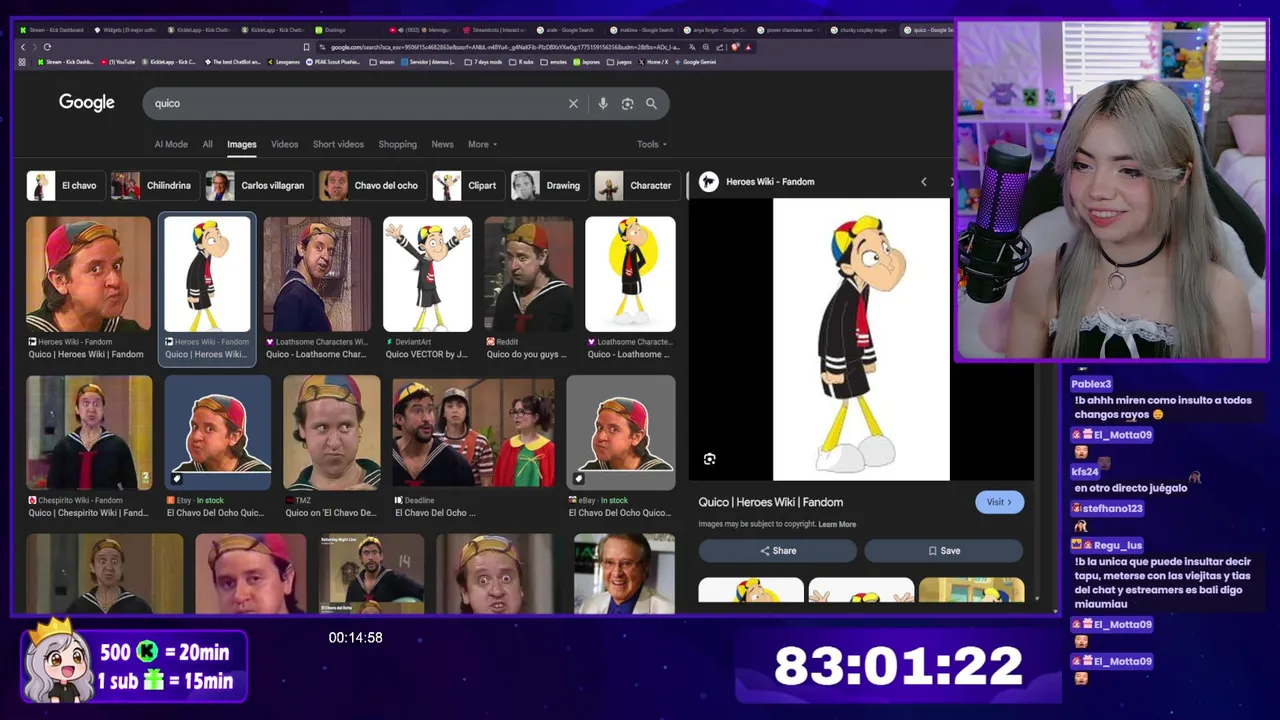Switch to the Videos tab
1280x720 pixels.
[x=284, y=144]
